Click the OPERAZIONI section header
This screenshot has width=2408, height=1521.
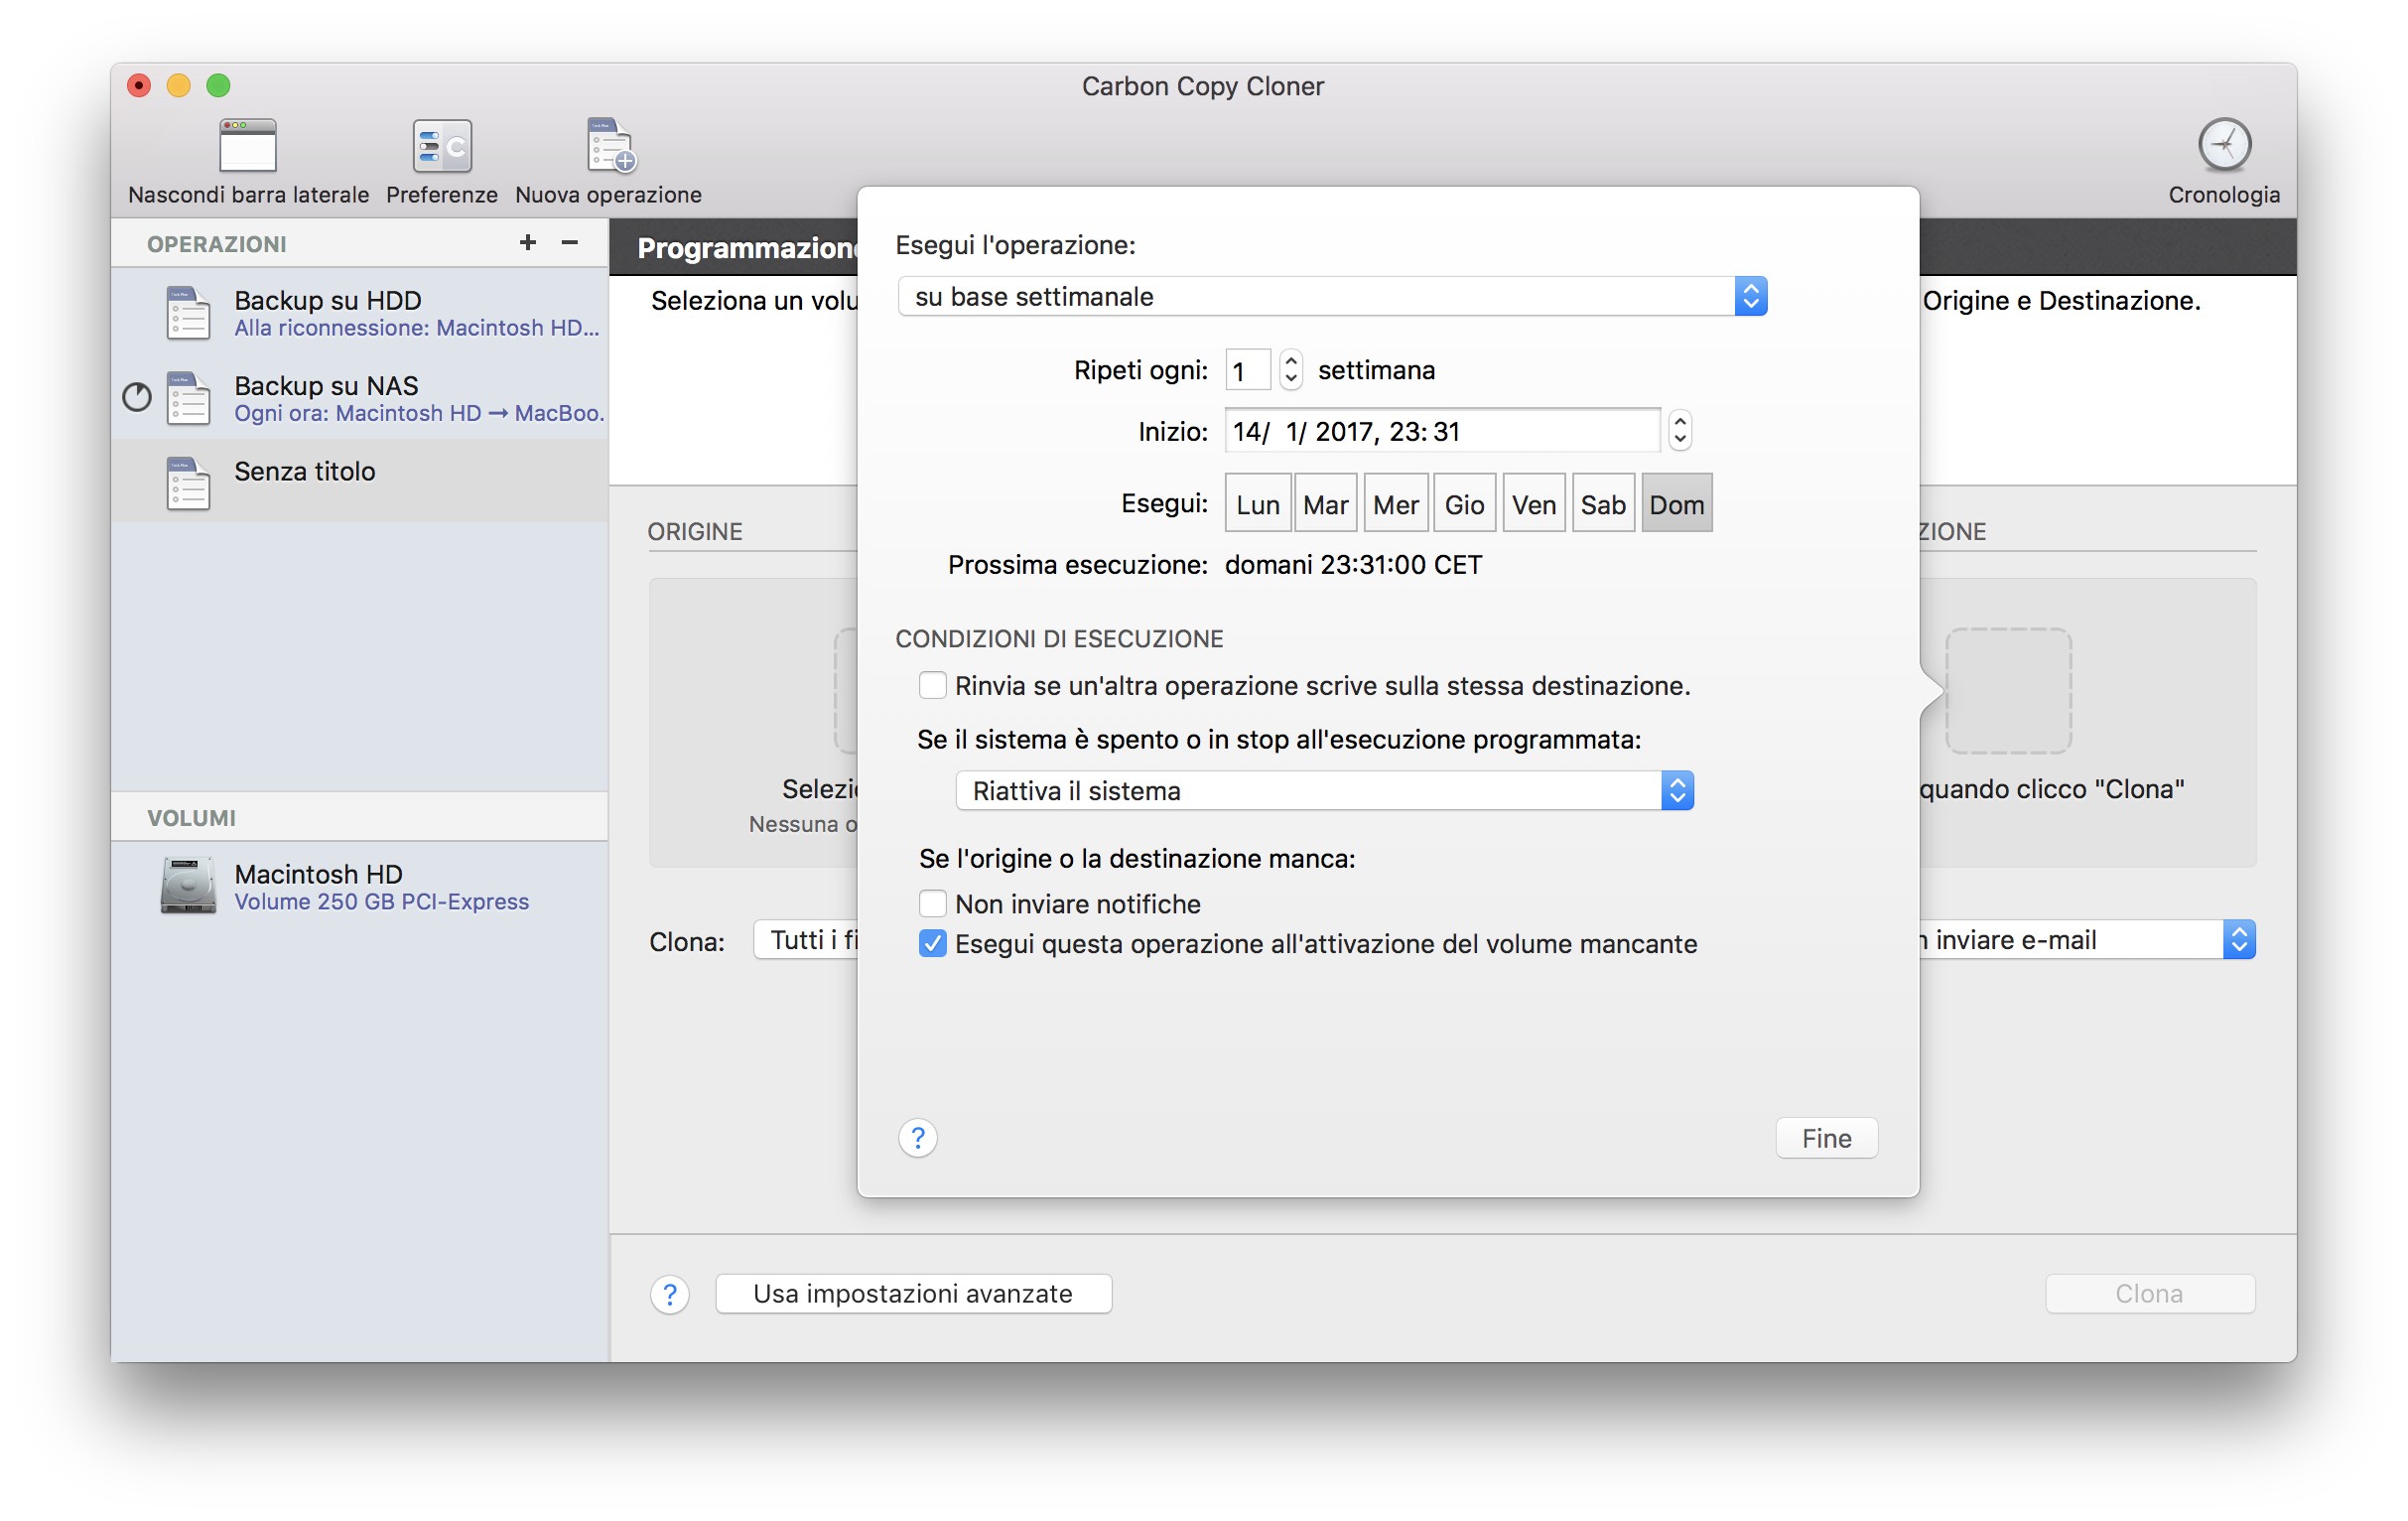coord(216,243)
